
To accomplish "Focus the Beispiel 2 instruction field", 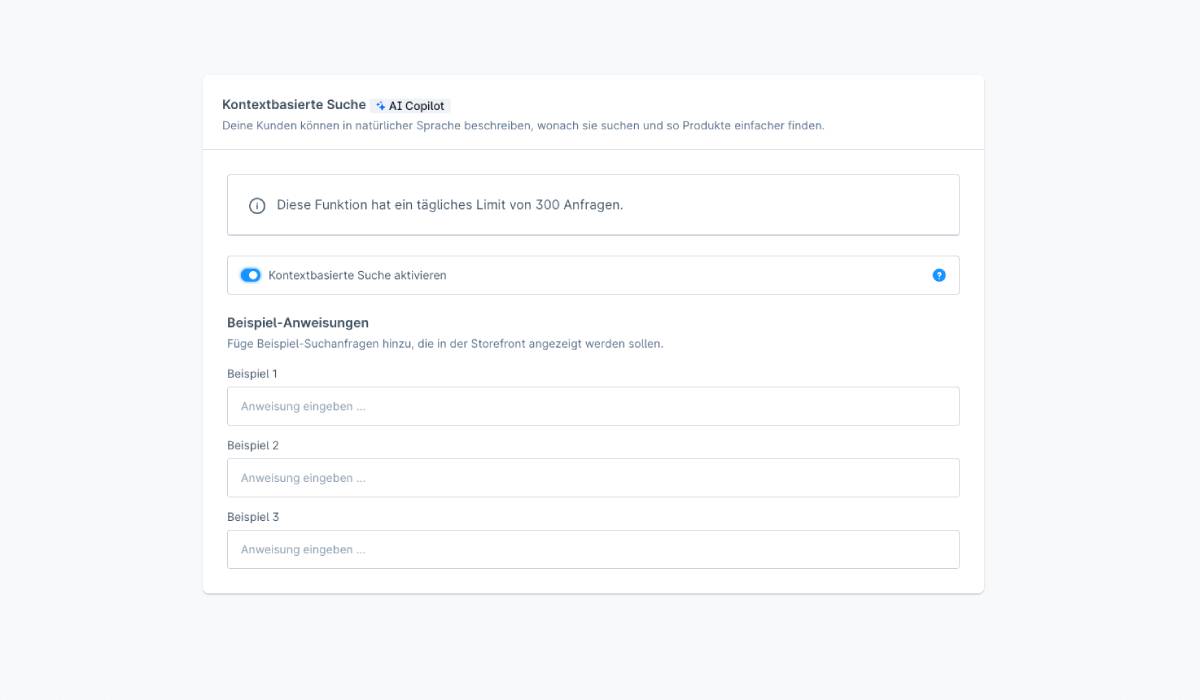I will [x=593, y=478].
